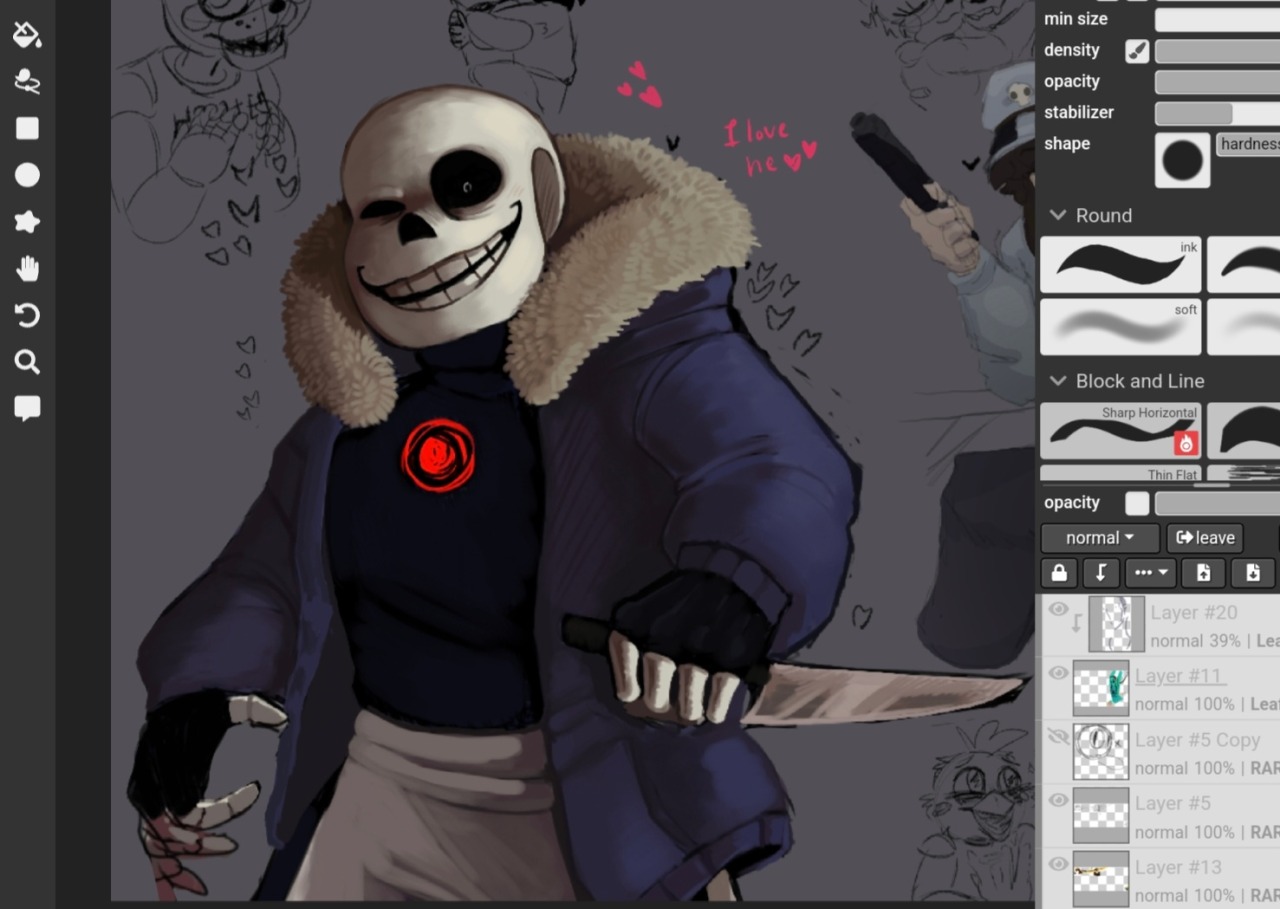Select the paint bucket fill tool

pyautogui.click(x=27, y=35)
